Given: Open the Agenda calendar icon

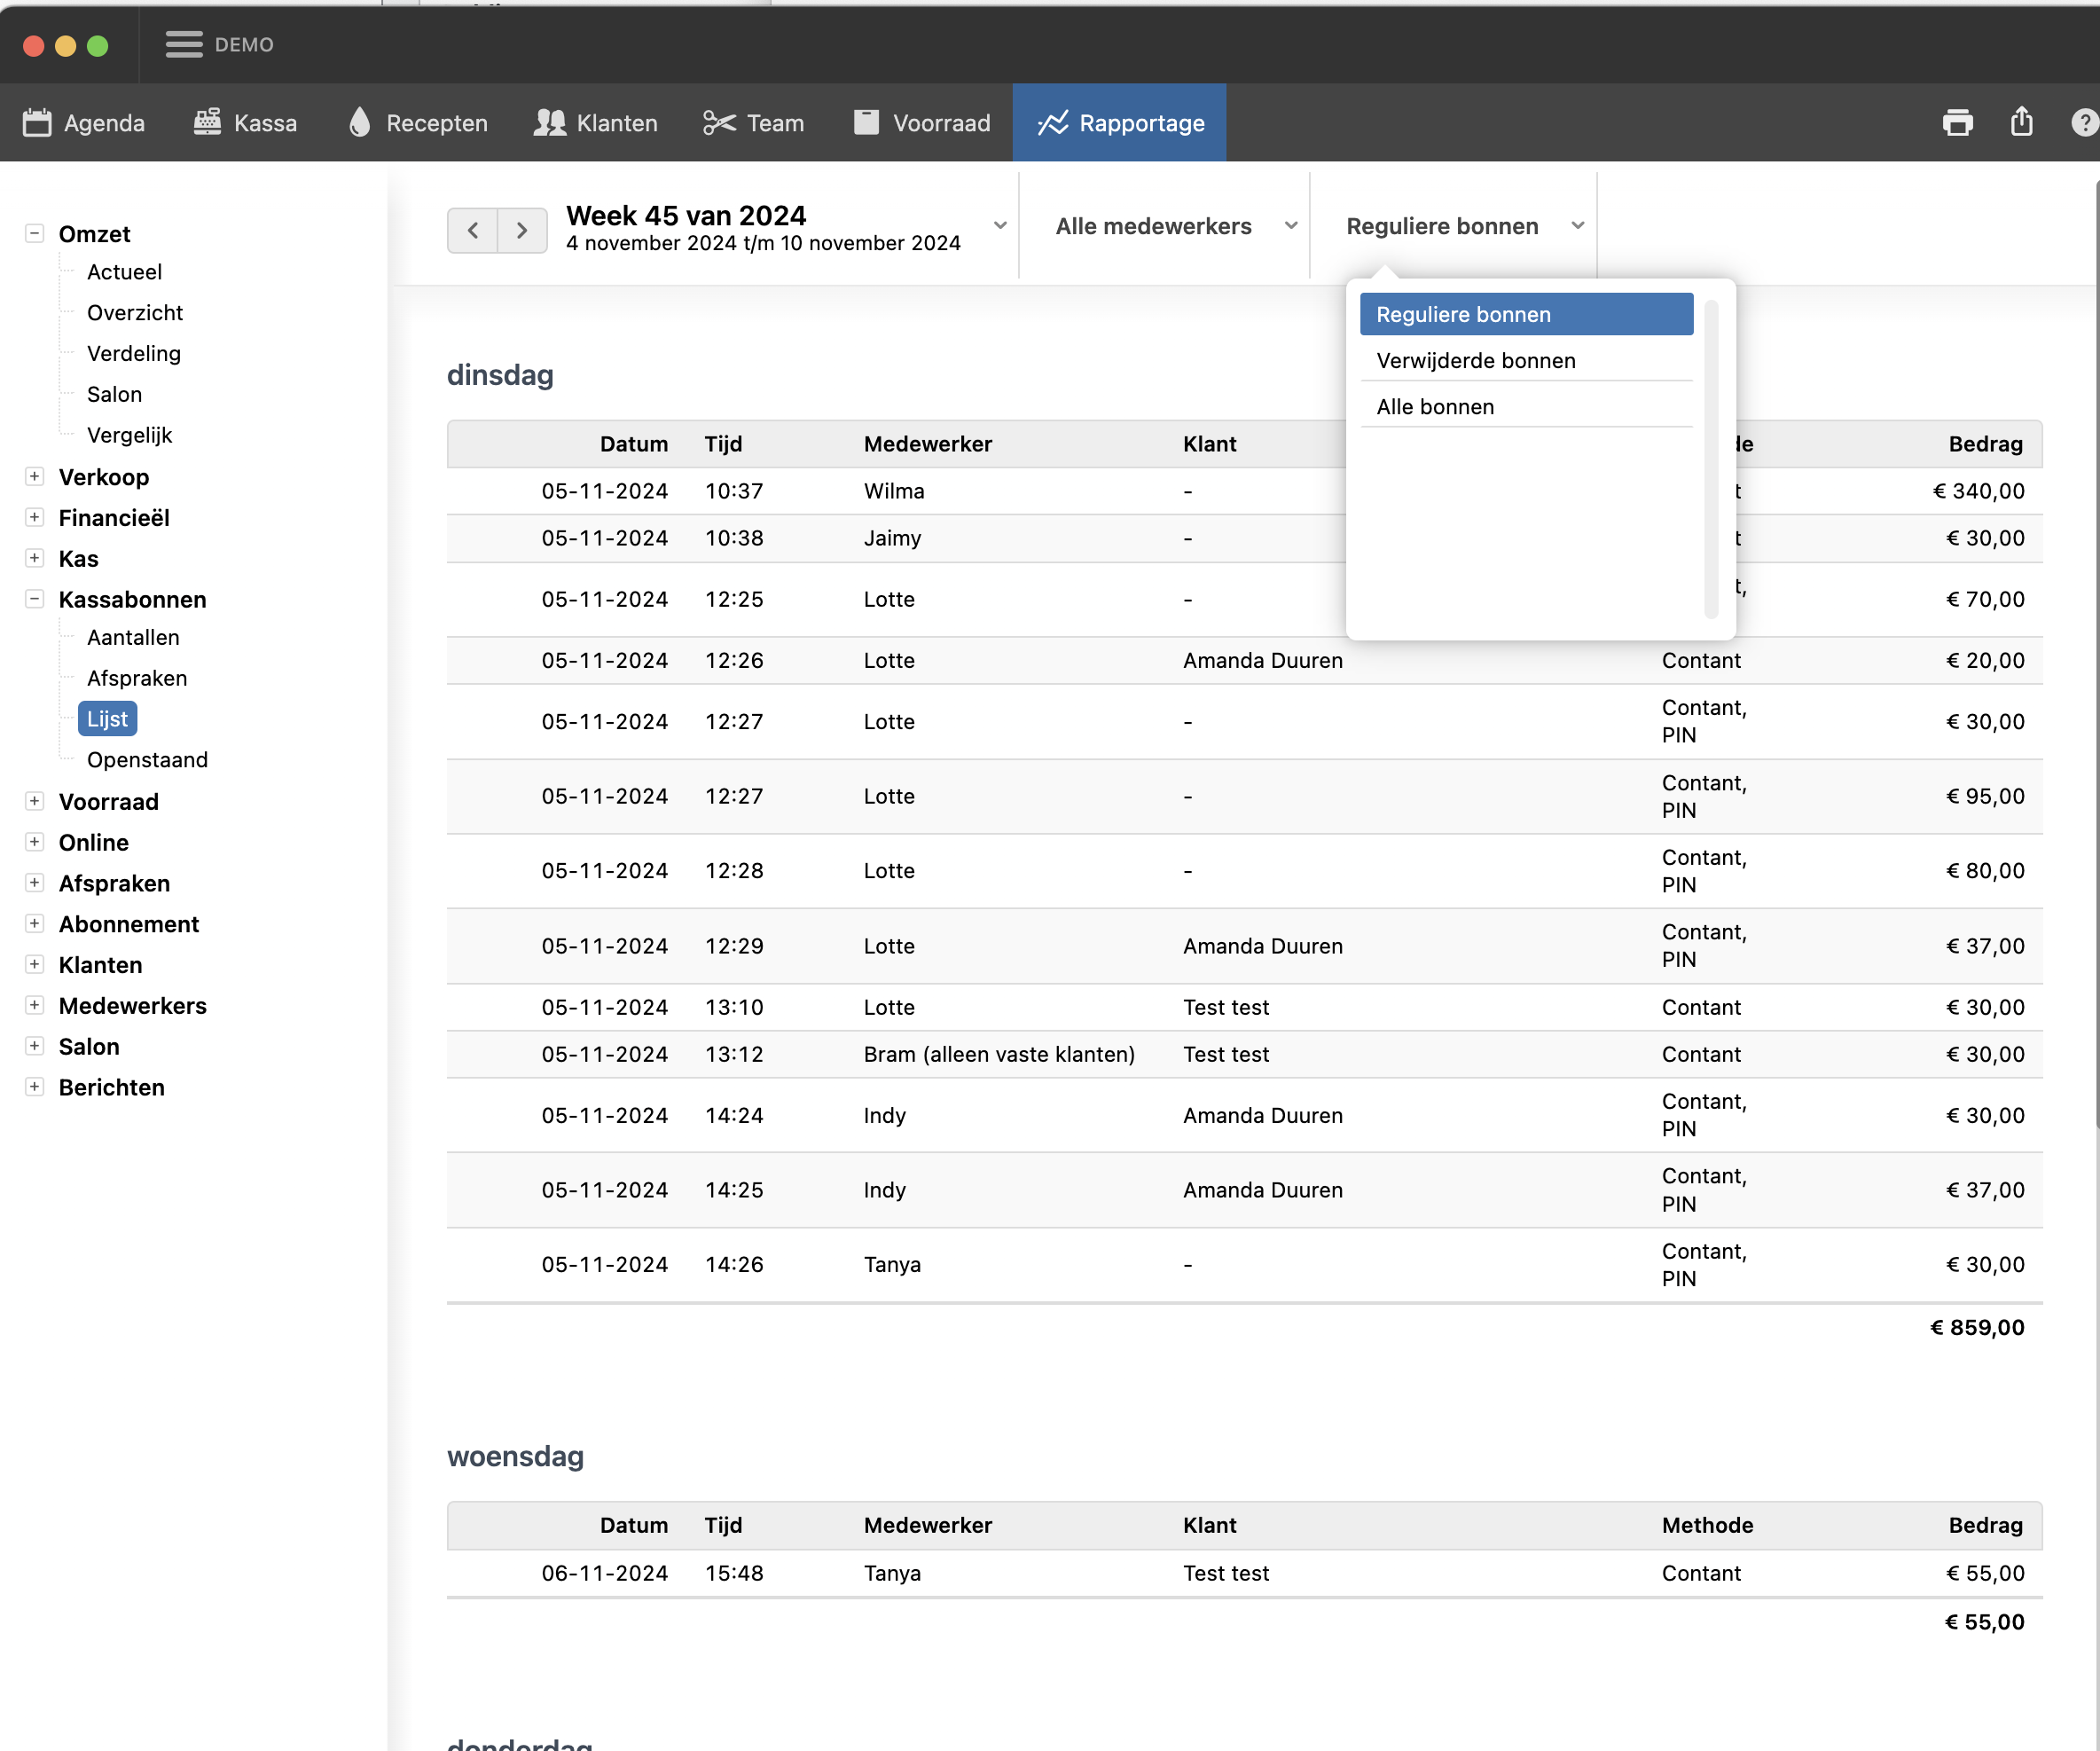Looking at the screenshot, I should click(x=37, y=123).
